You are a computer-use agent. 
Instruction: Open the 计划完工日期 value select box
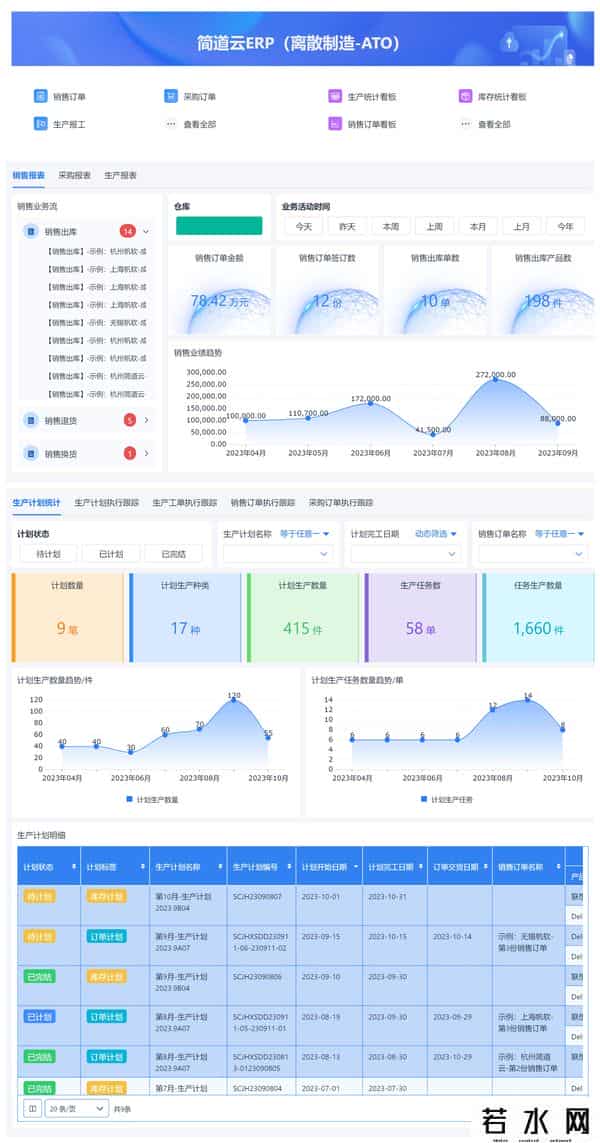pos(405,554)
